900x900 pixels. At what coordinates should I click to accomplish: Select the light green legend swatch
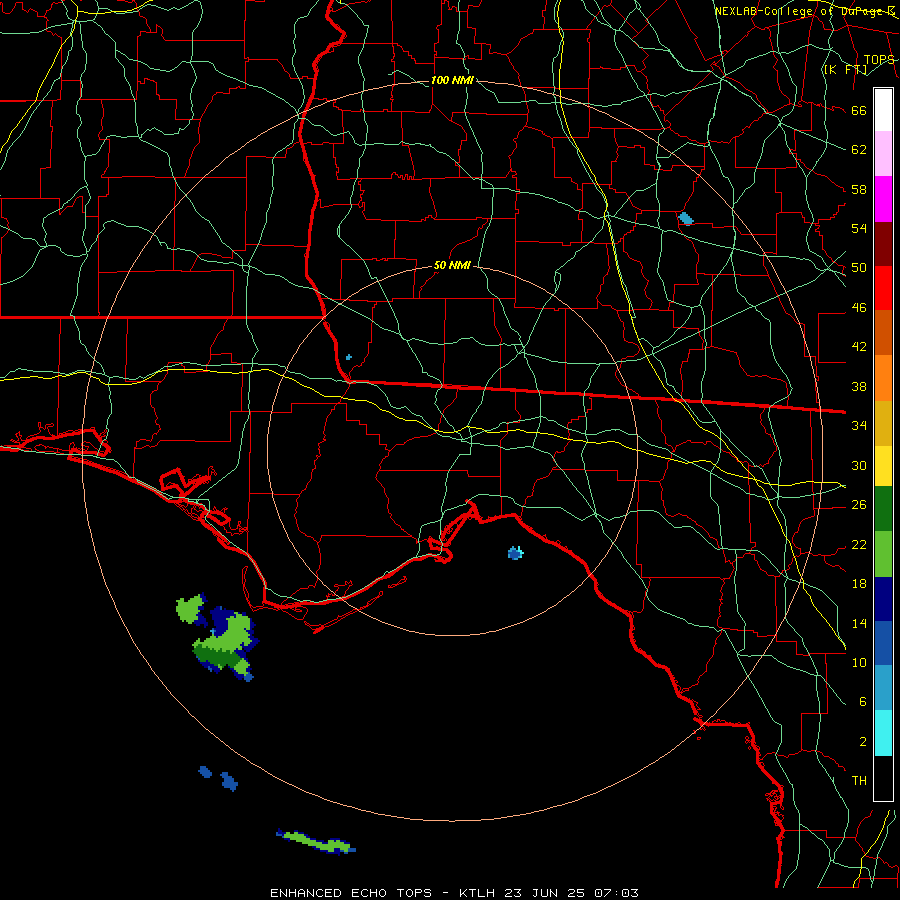[883, 554]
